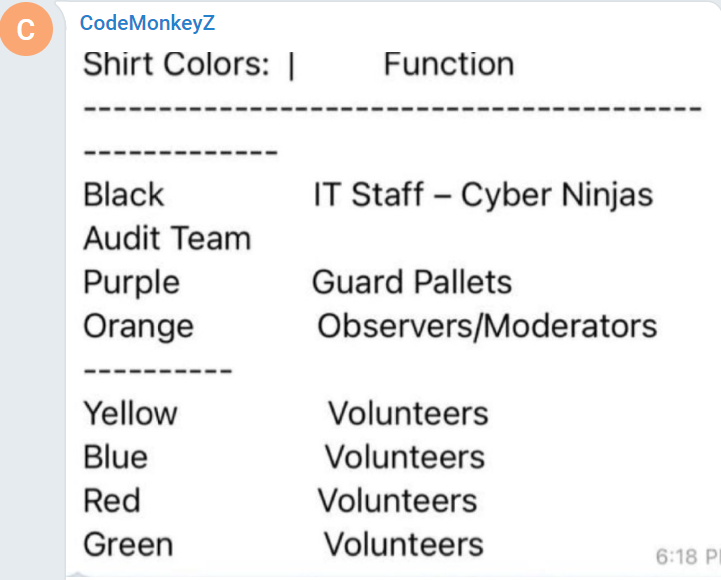Click the "Audit Team" line
The image size is (721, 580).
tap(167, 238)
